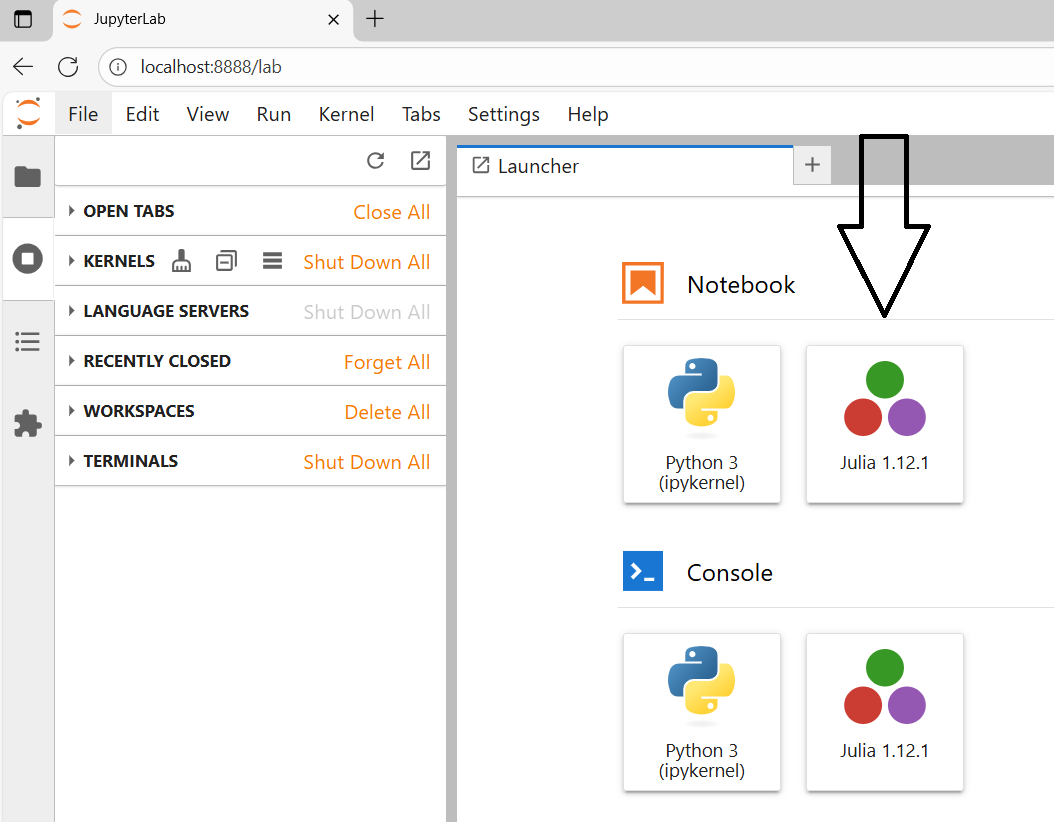The image size is (1054, 822).
Task: Click Forget All for recently closed
Action: tap(387, 362)
